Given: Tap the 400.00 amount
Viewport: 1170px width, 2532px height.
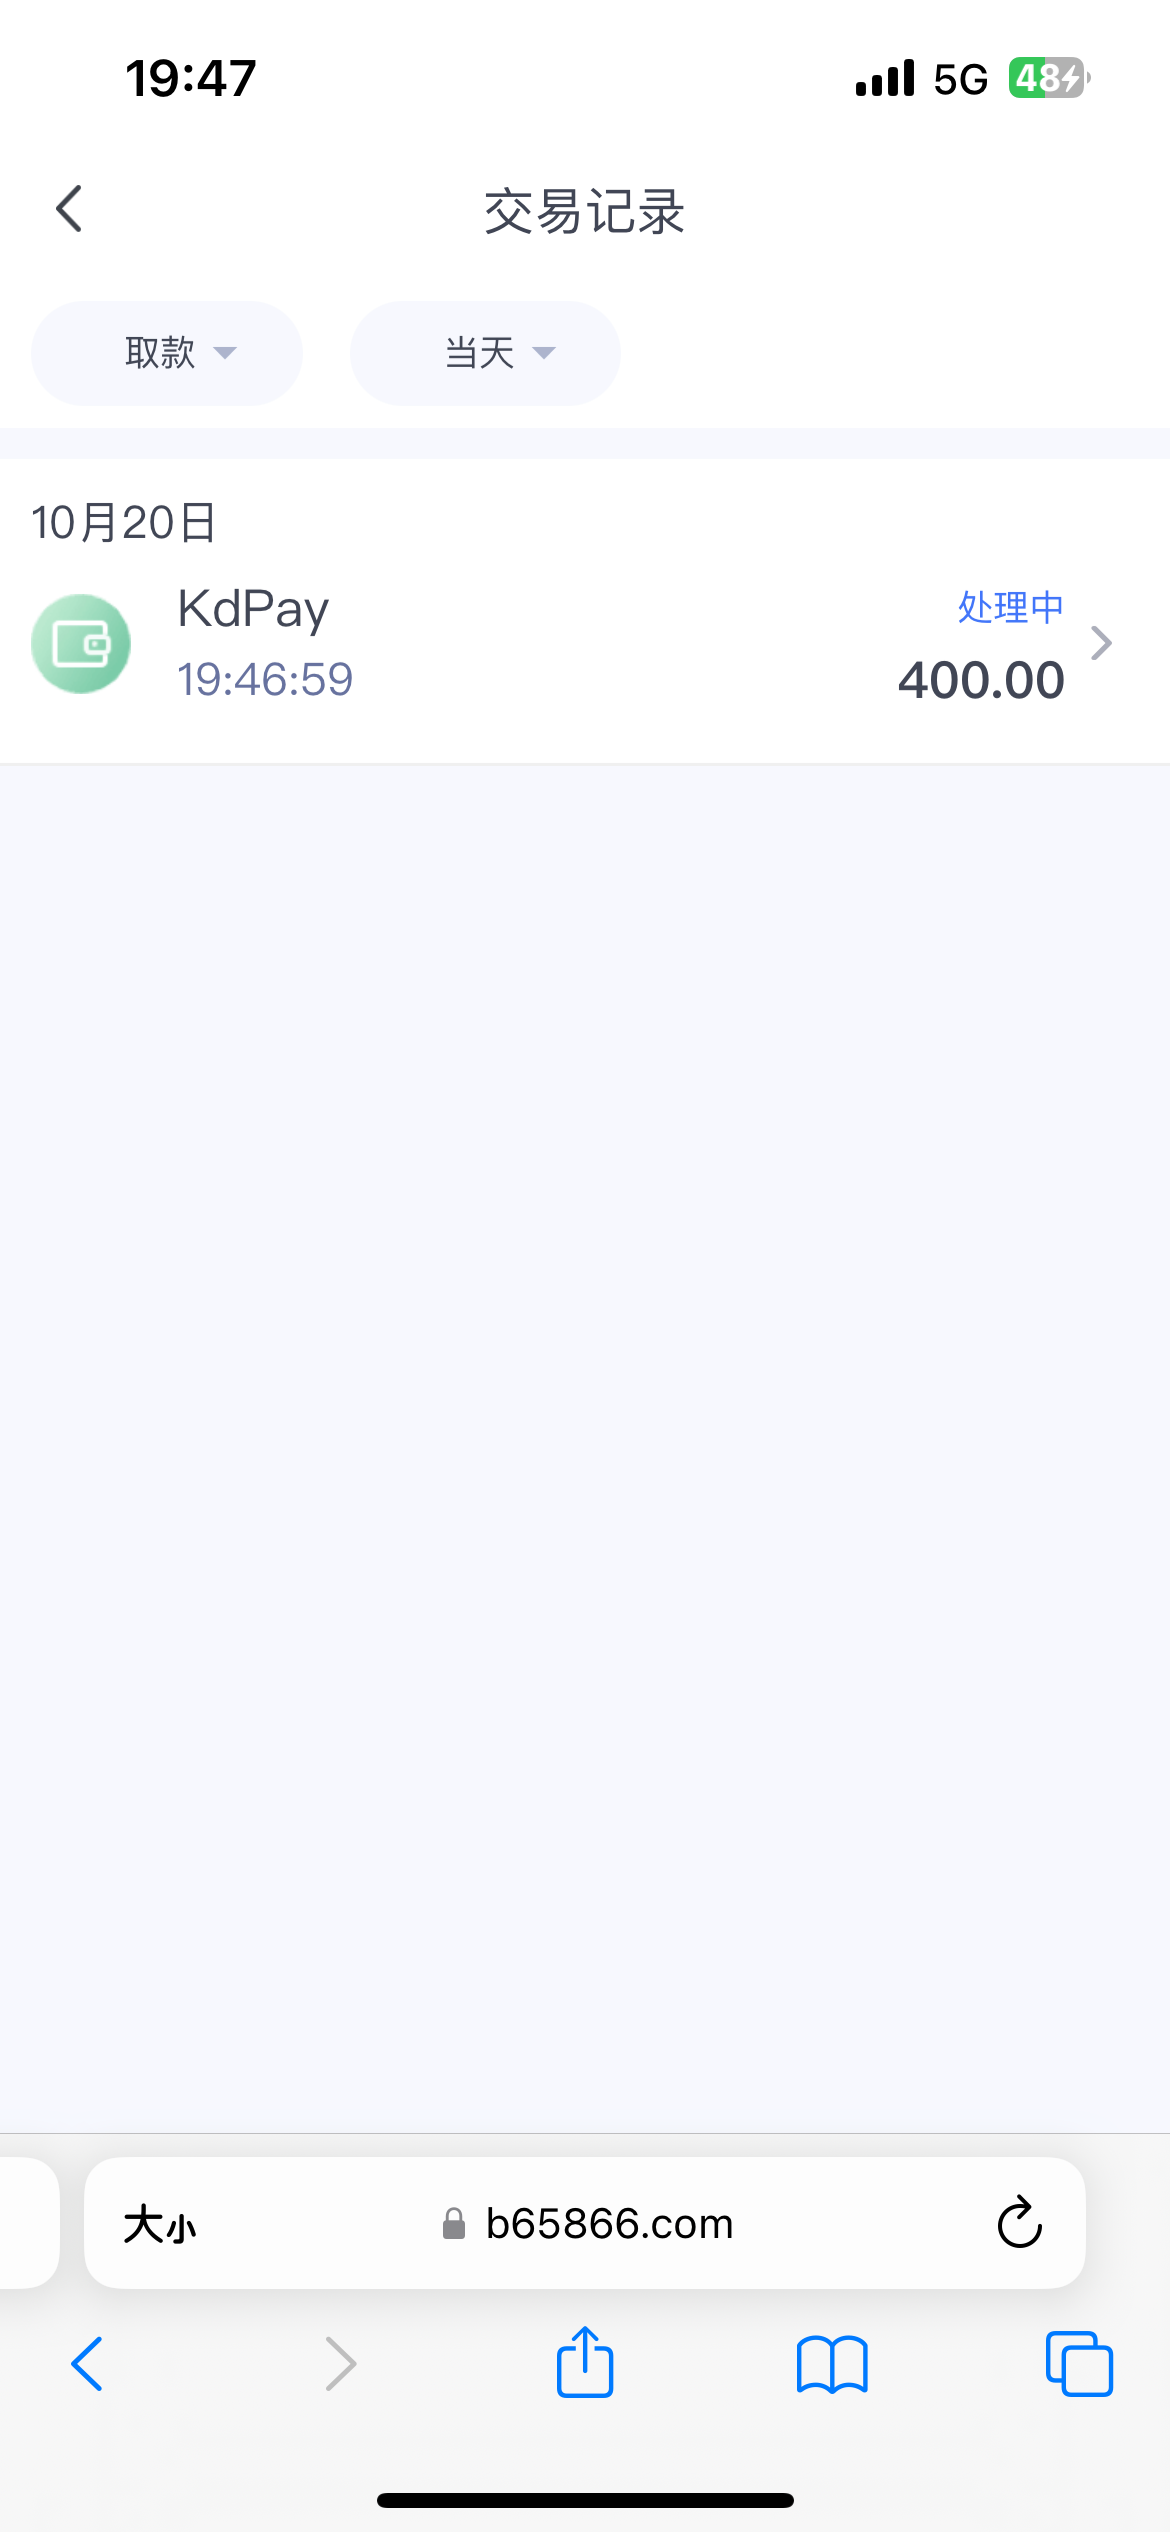Looking at the screenshot, I should [x=981, y=681].
